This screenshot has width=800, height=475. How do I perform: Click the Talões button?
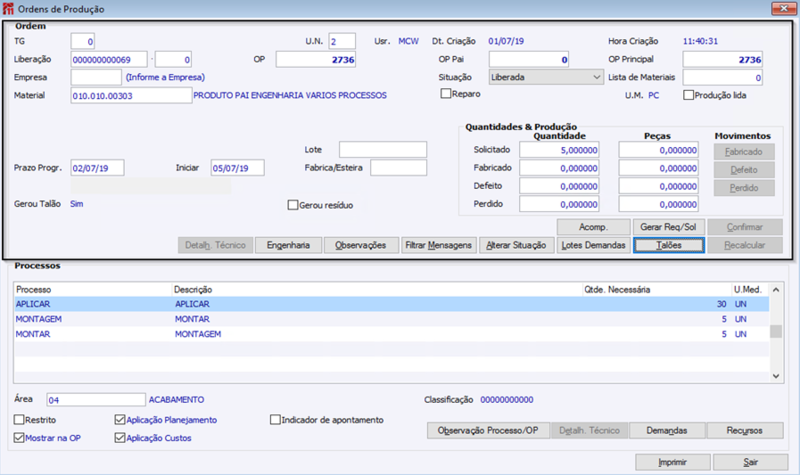669,244
